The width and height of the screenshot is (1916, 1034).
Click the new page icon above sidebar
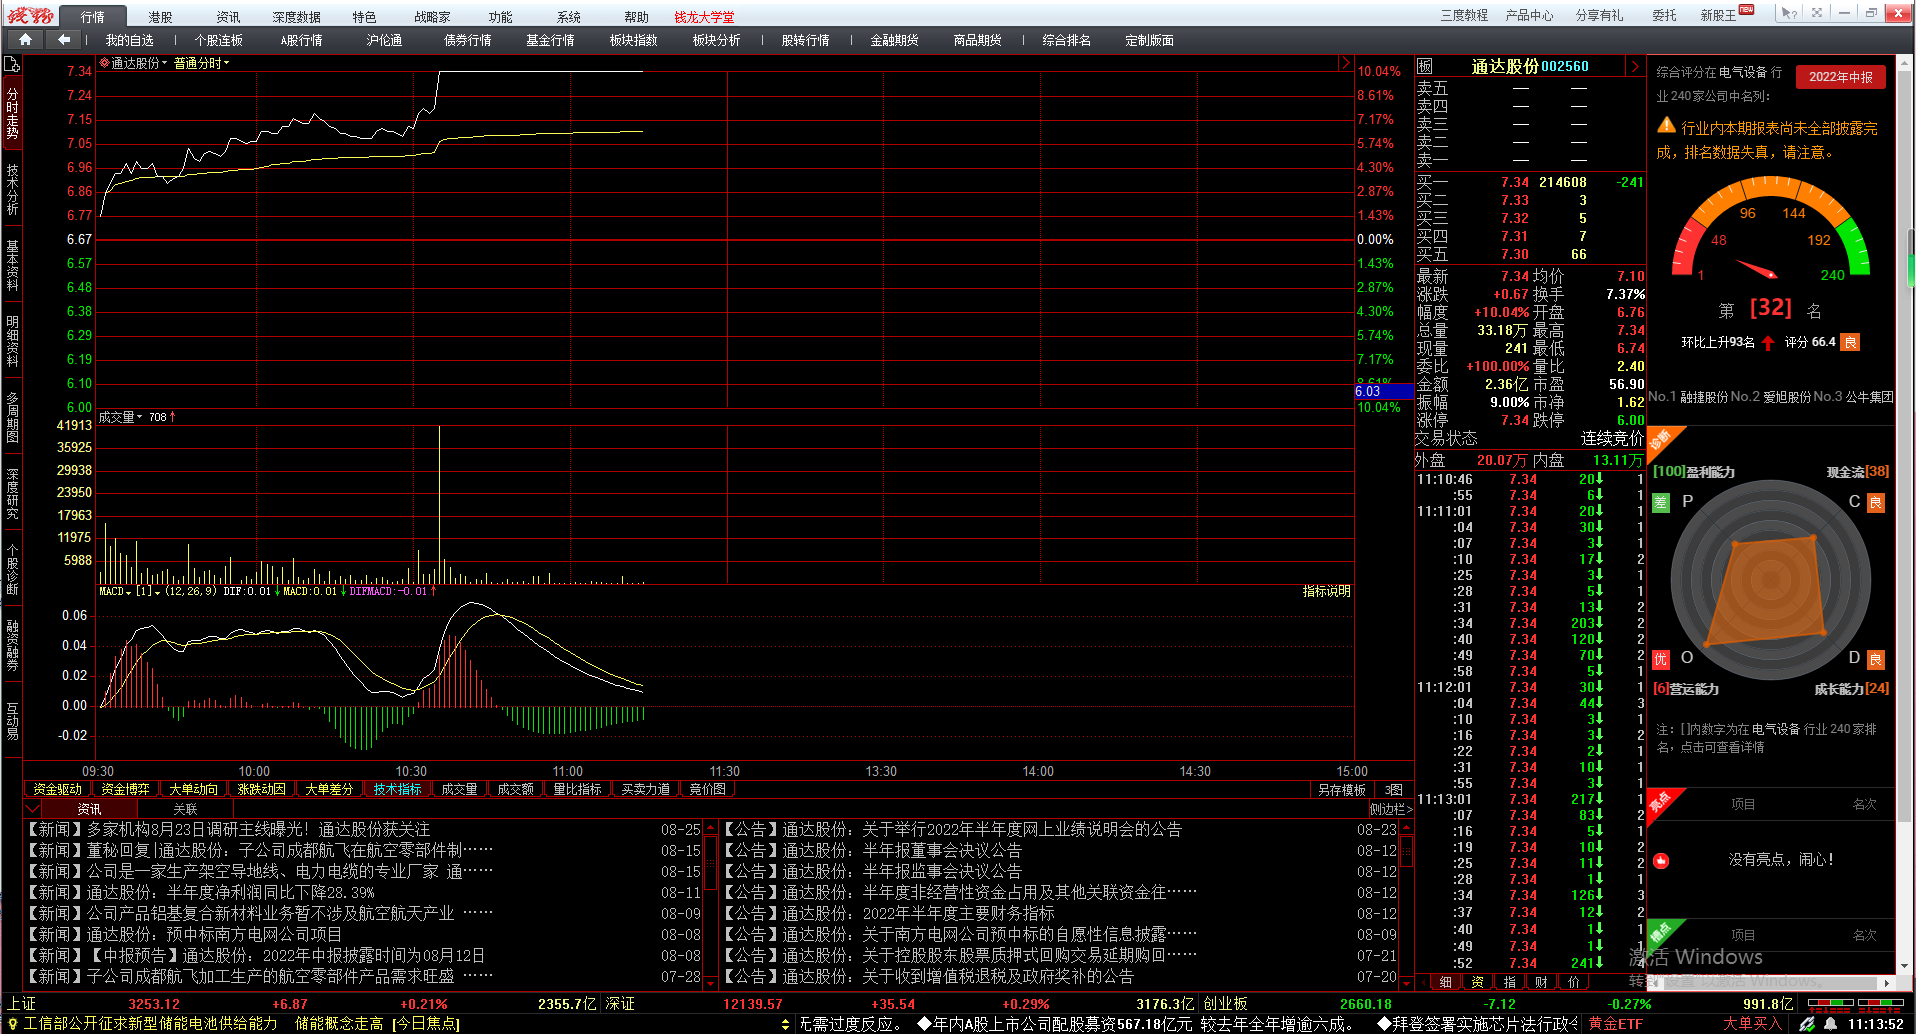[x=12, y=64]
